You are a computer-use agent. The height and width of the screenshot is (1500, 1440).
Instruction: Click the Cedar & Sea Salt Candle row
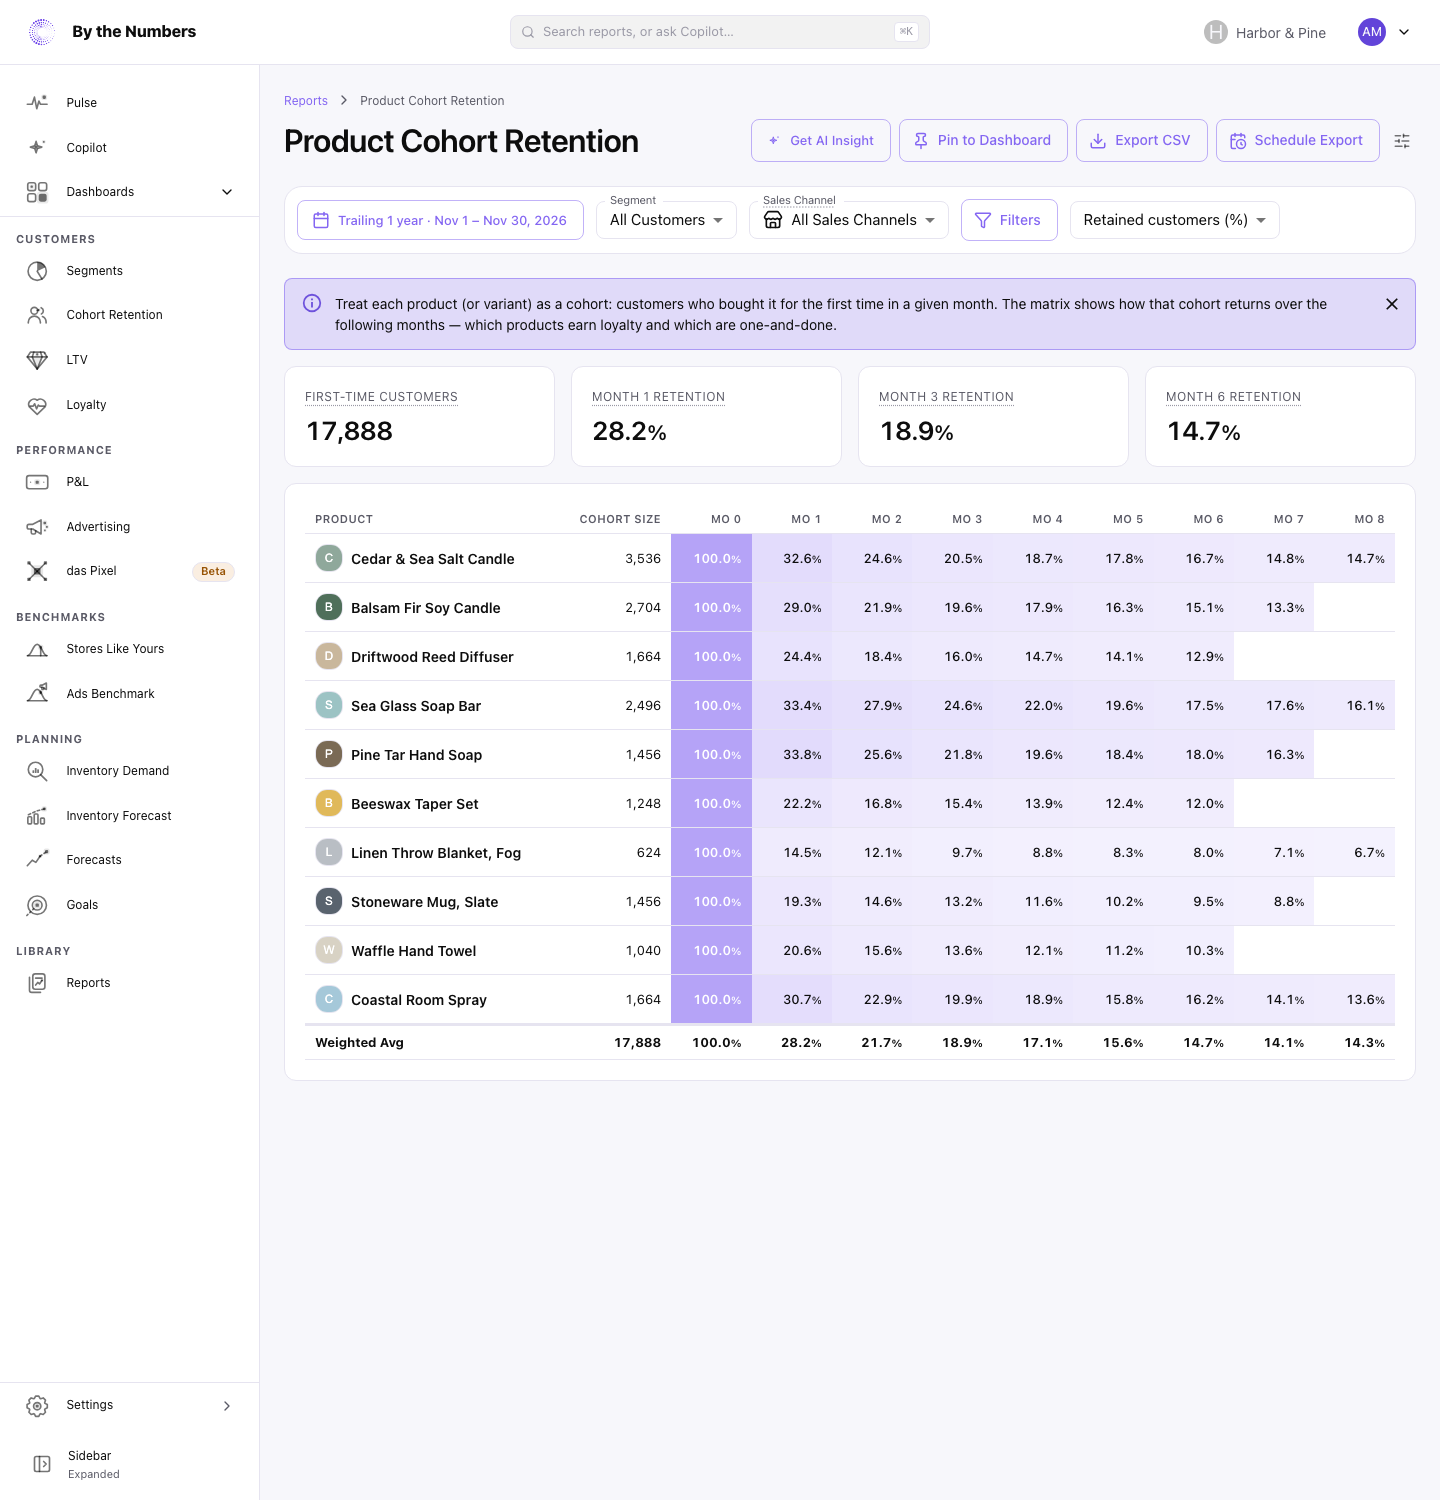pos(850,559)
